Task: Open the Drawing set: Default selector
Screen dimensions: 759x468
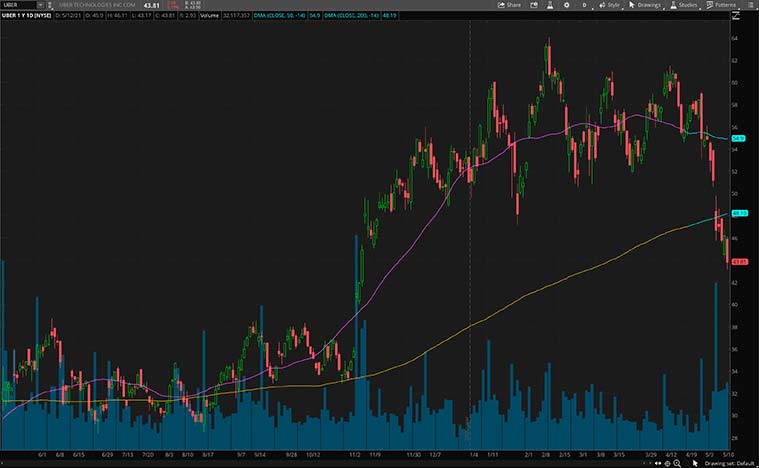Action: (x=730, y=461)
